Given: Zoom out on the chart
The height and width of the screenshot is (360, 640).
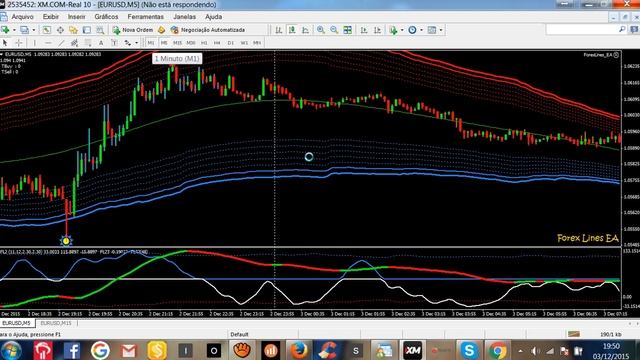Looking at the screenshot, I should point(334,30).
